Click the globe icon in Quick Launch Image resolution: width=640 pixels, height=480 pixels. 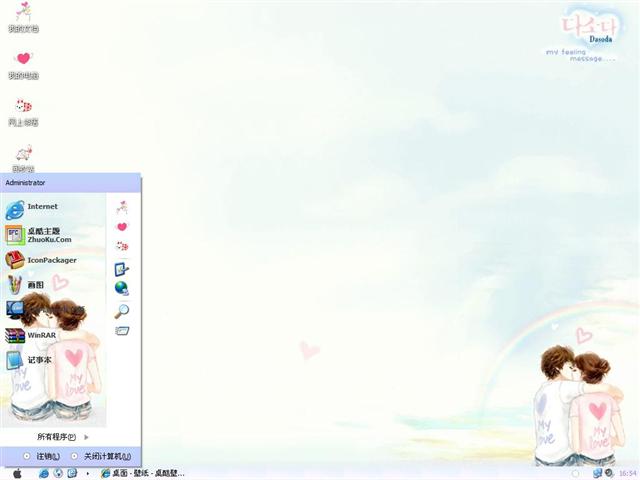(x=58, y=473)
